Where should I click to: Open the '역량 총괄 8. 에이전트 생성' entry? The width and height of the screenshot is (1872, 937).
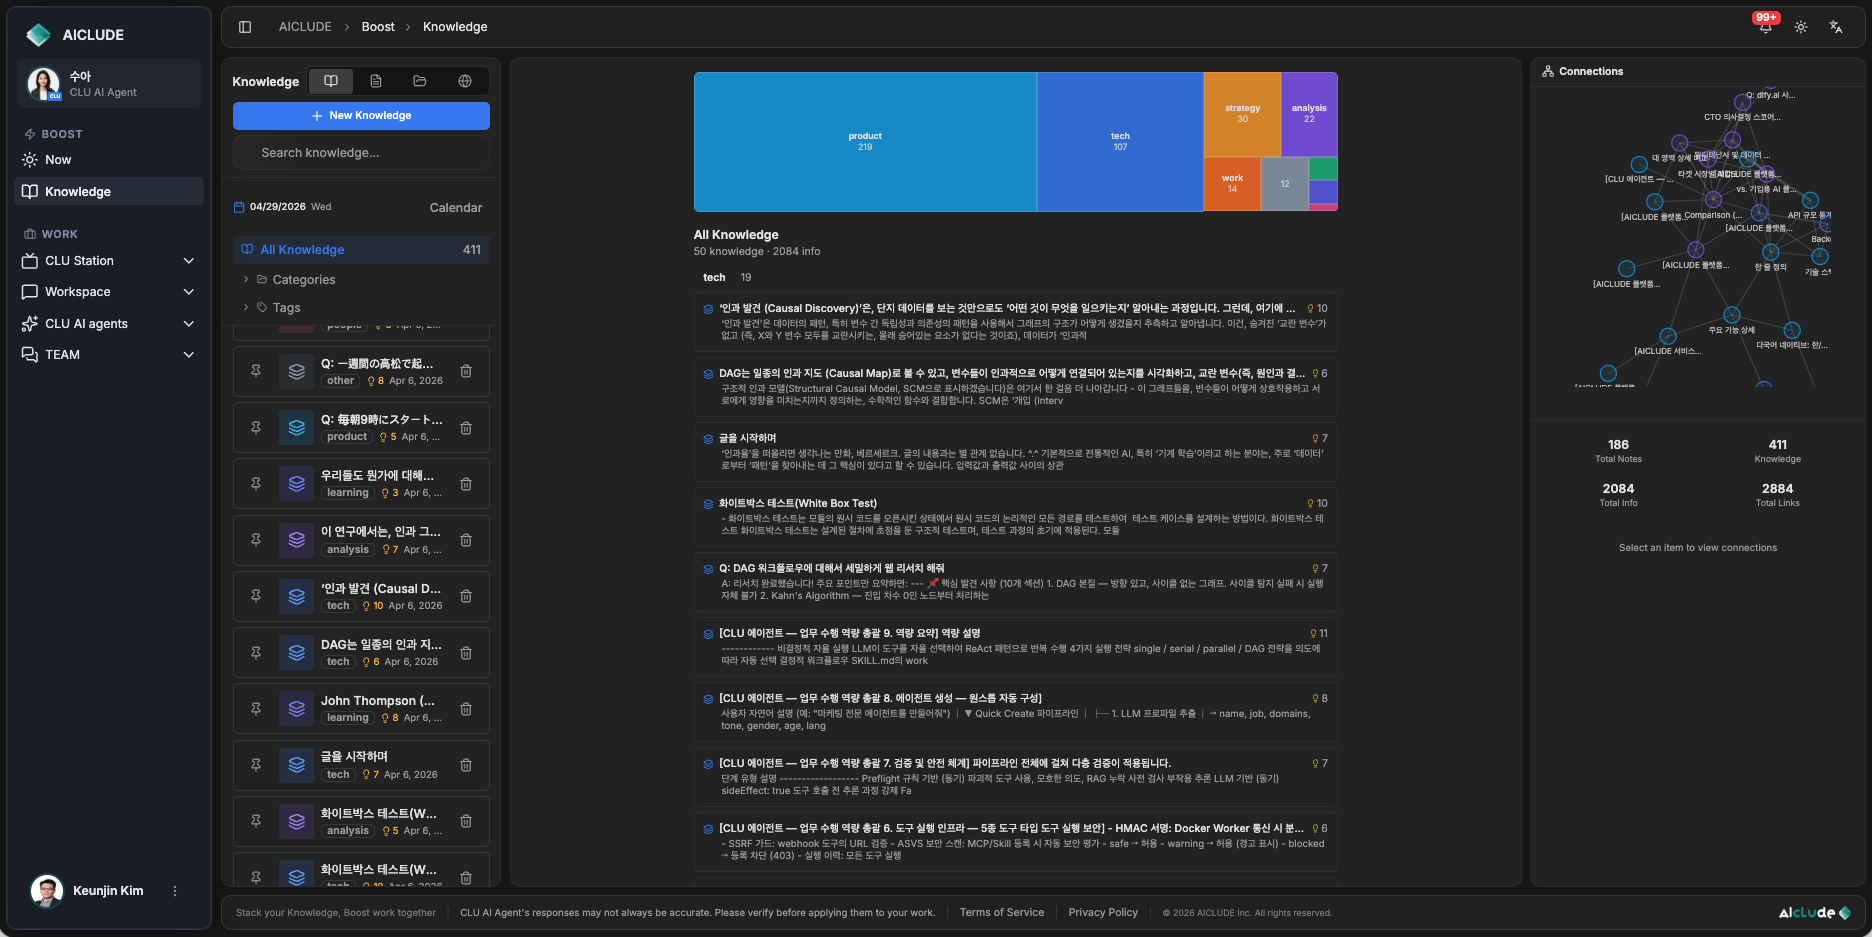1016,712
